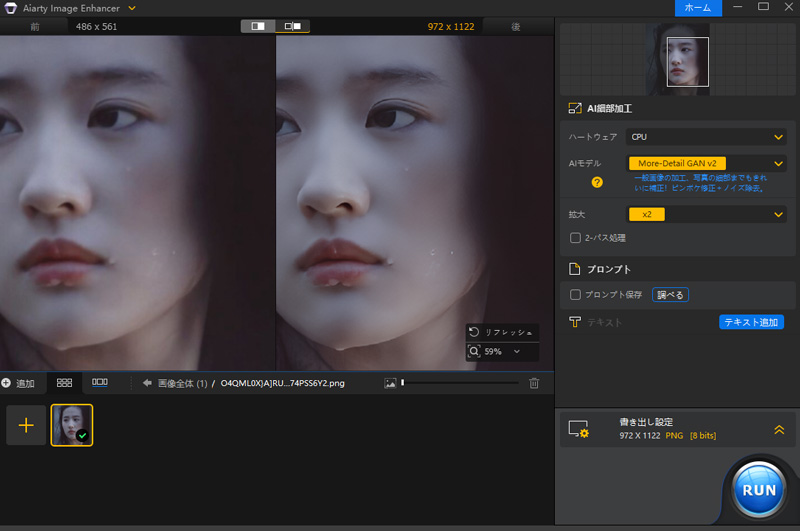Click the plus tile to add an image
The height and width of the screenshot is (531, 800).
26,425
